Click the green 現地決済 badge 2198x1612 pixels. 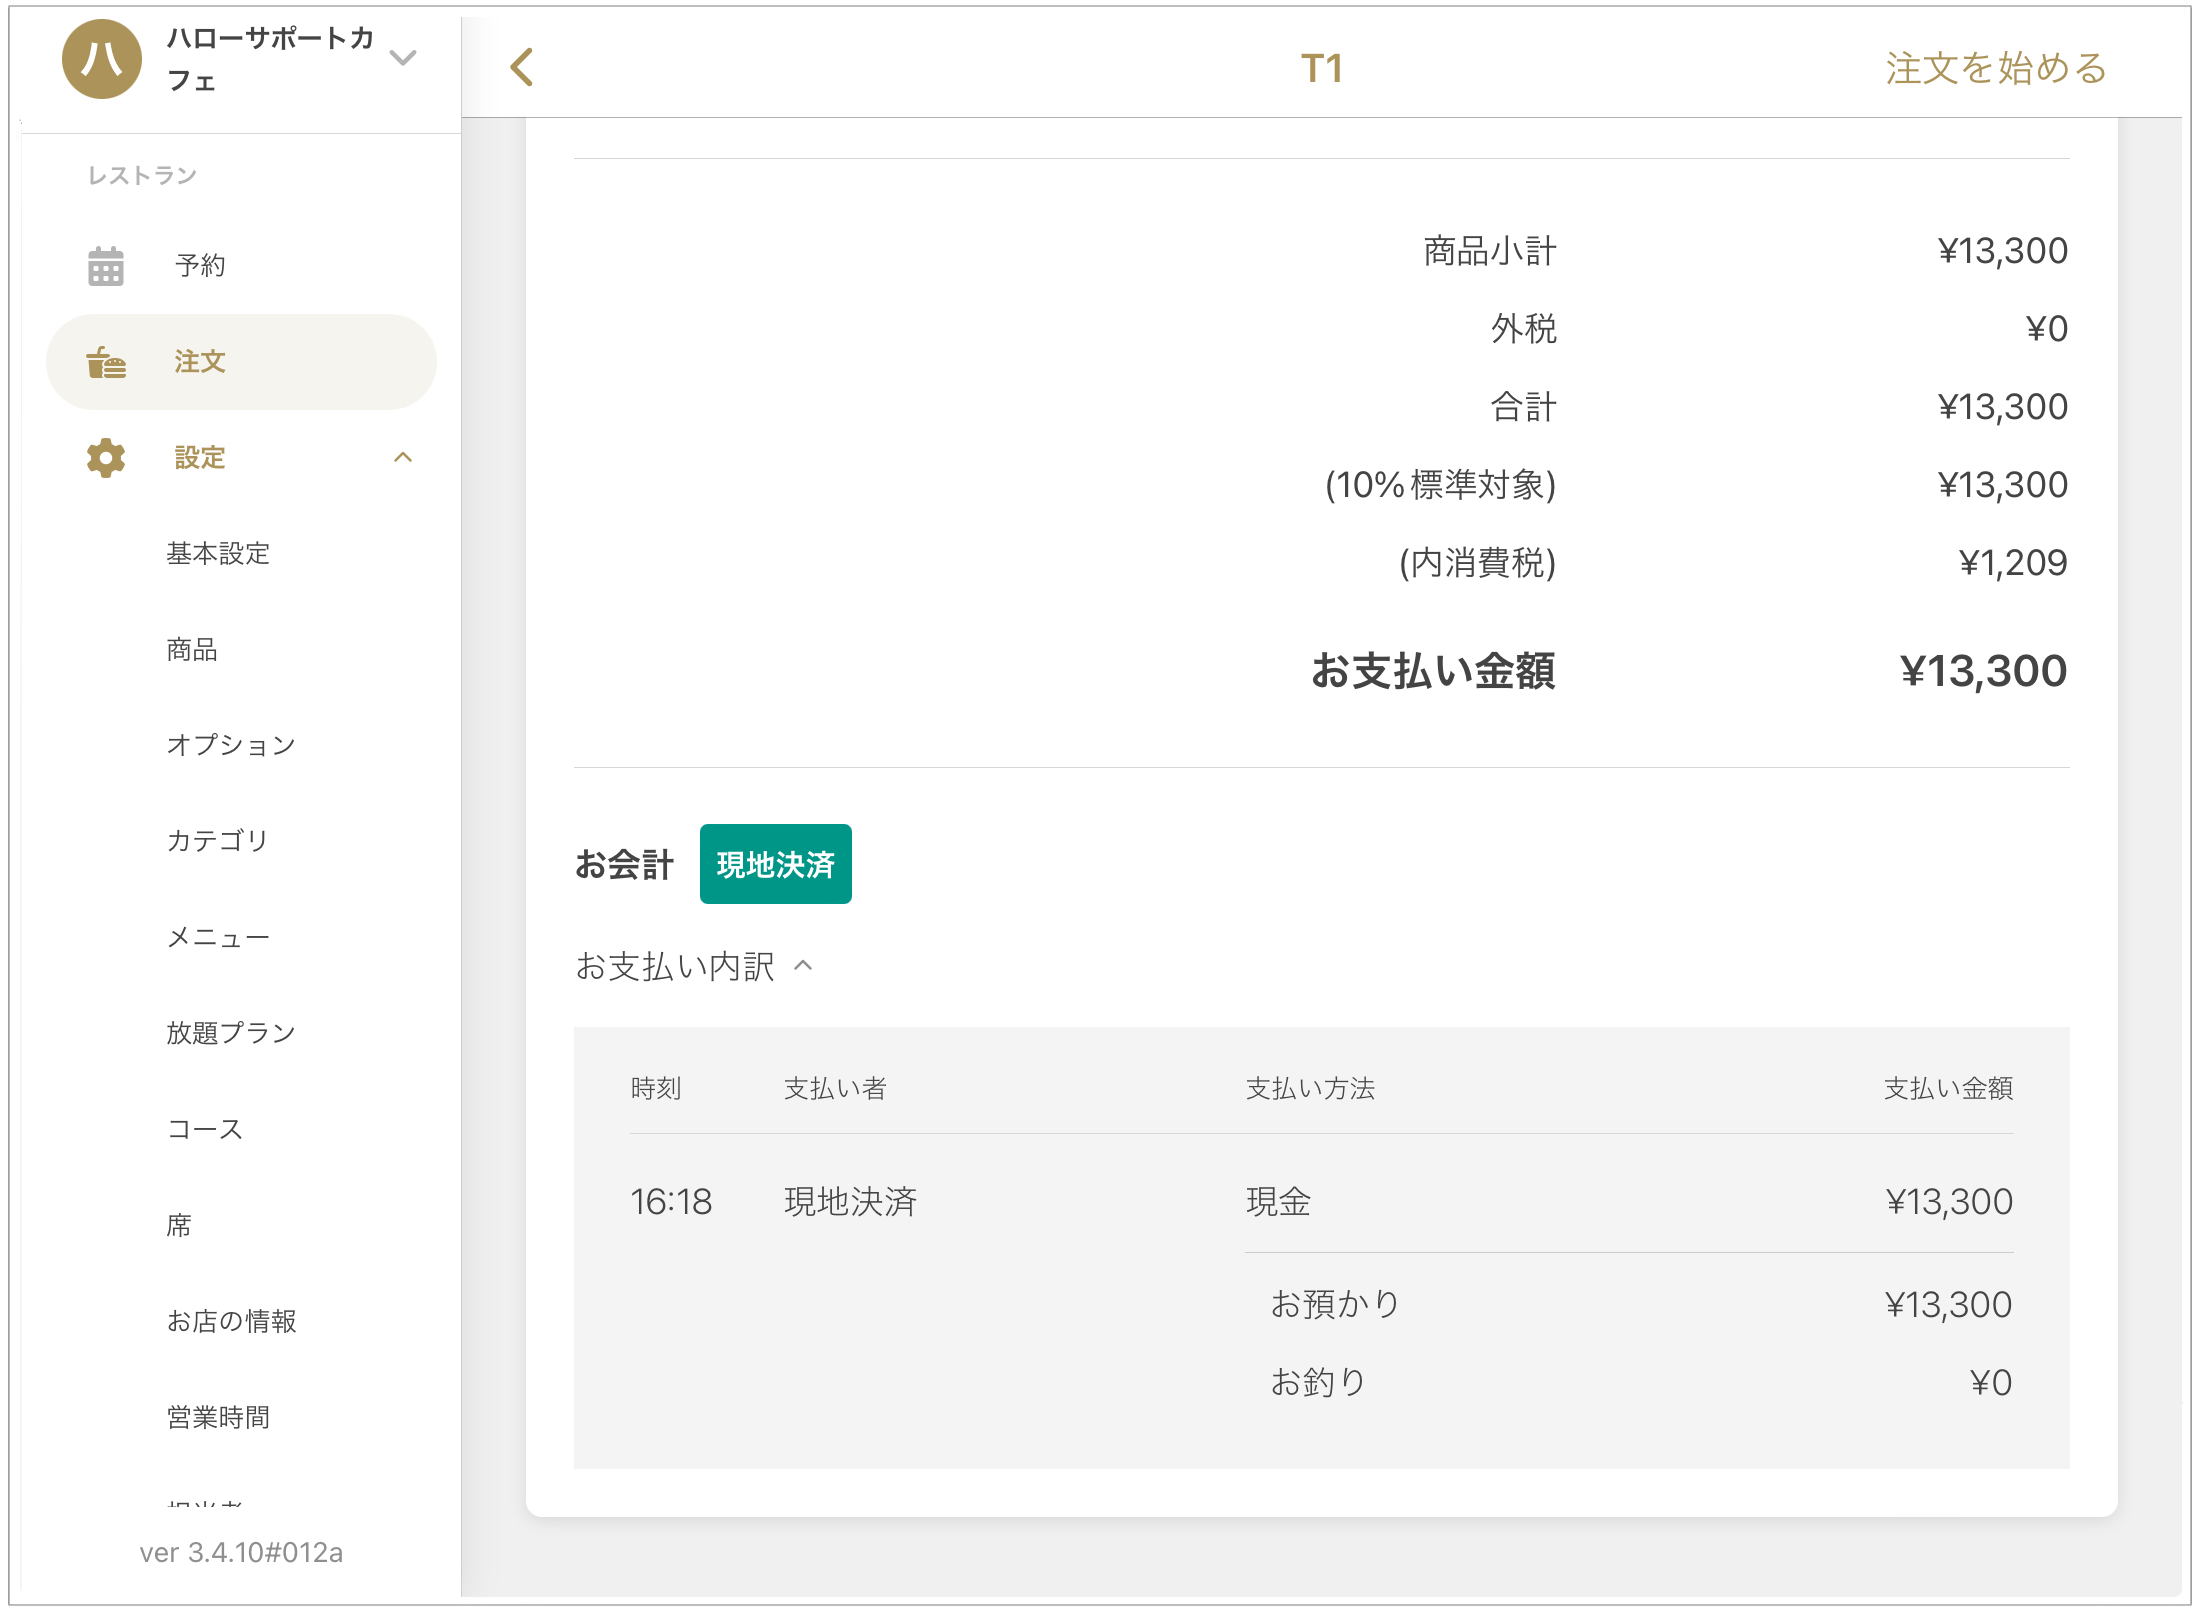coord(775,864)
